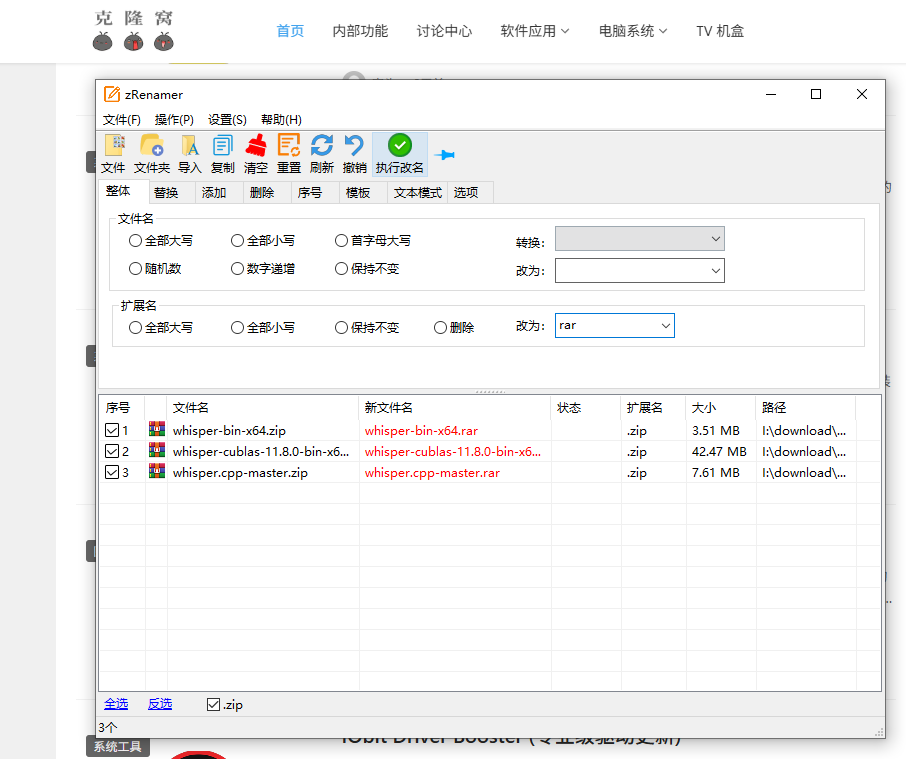Image resolution: width=906 pixels, height=759 pixels.
Task: Click the 导入 import toolbar icon
Action: pos(189,146)
